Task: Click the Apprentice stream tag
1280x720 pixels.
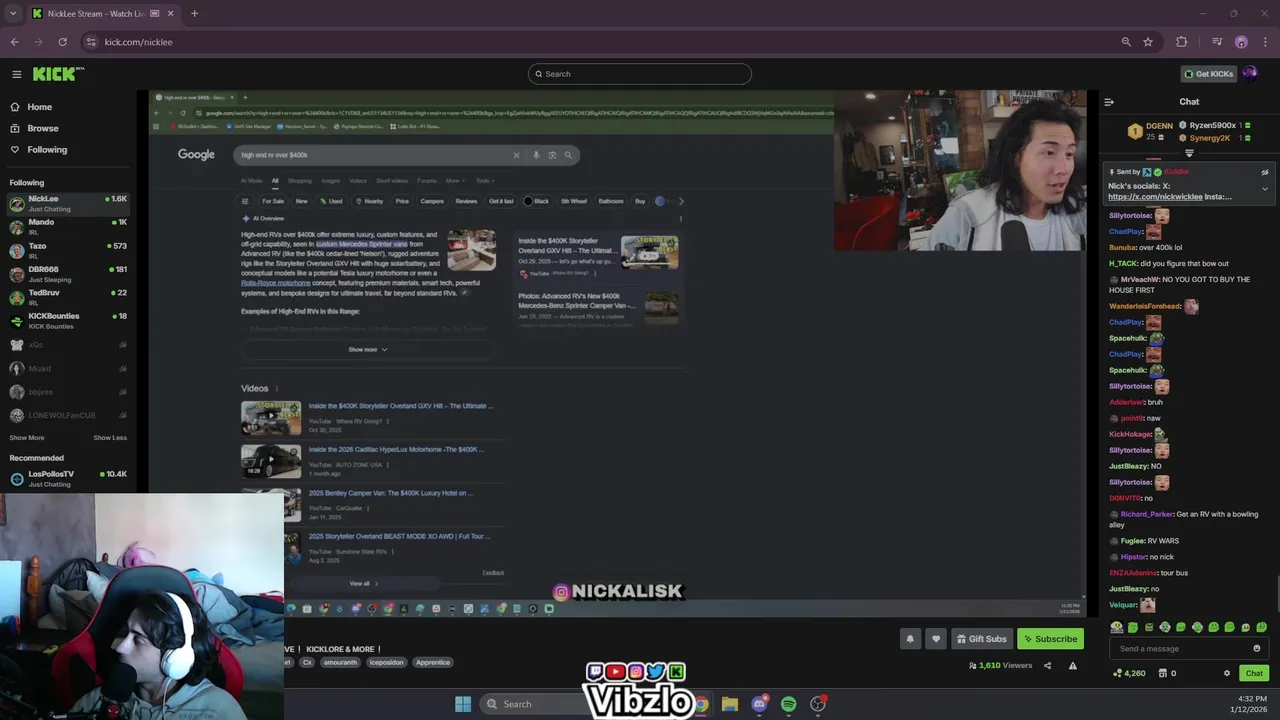Action: point(433,662)
